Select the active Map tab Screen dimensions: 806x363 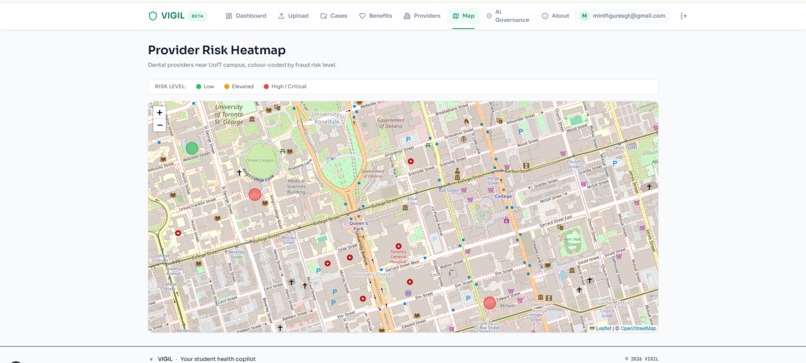tap(463, 16)
